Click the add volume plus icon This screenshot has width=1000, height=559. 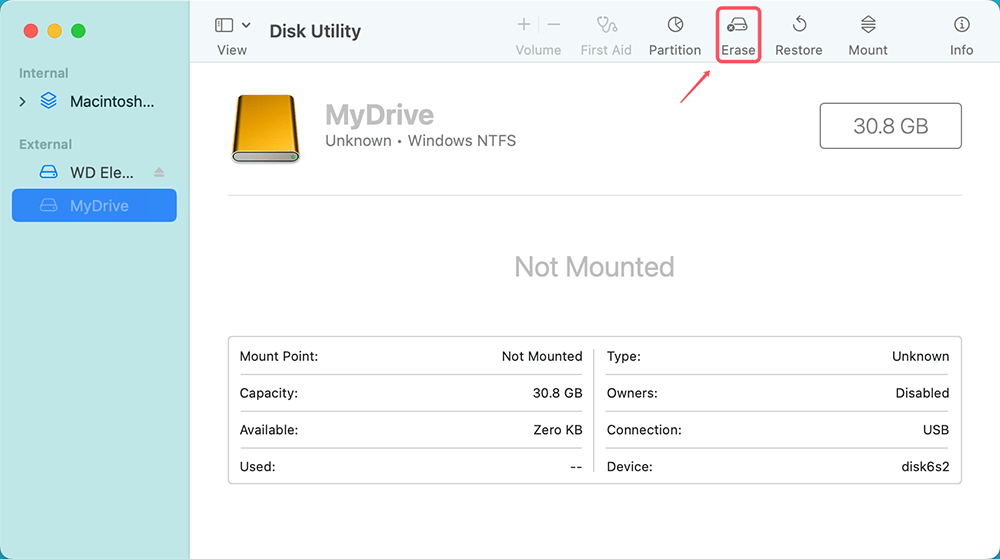[523, 24]
